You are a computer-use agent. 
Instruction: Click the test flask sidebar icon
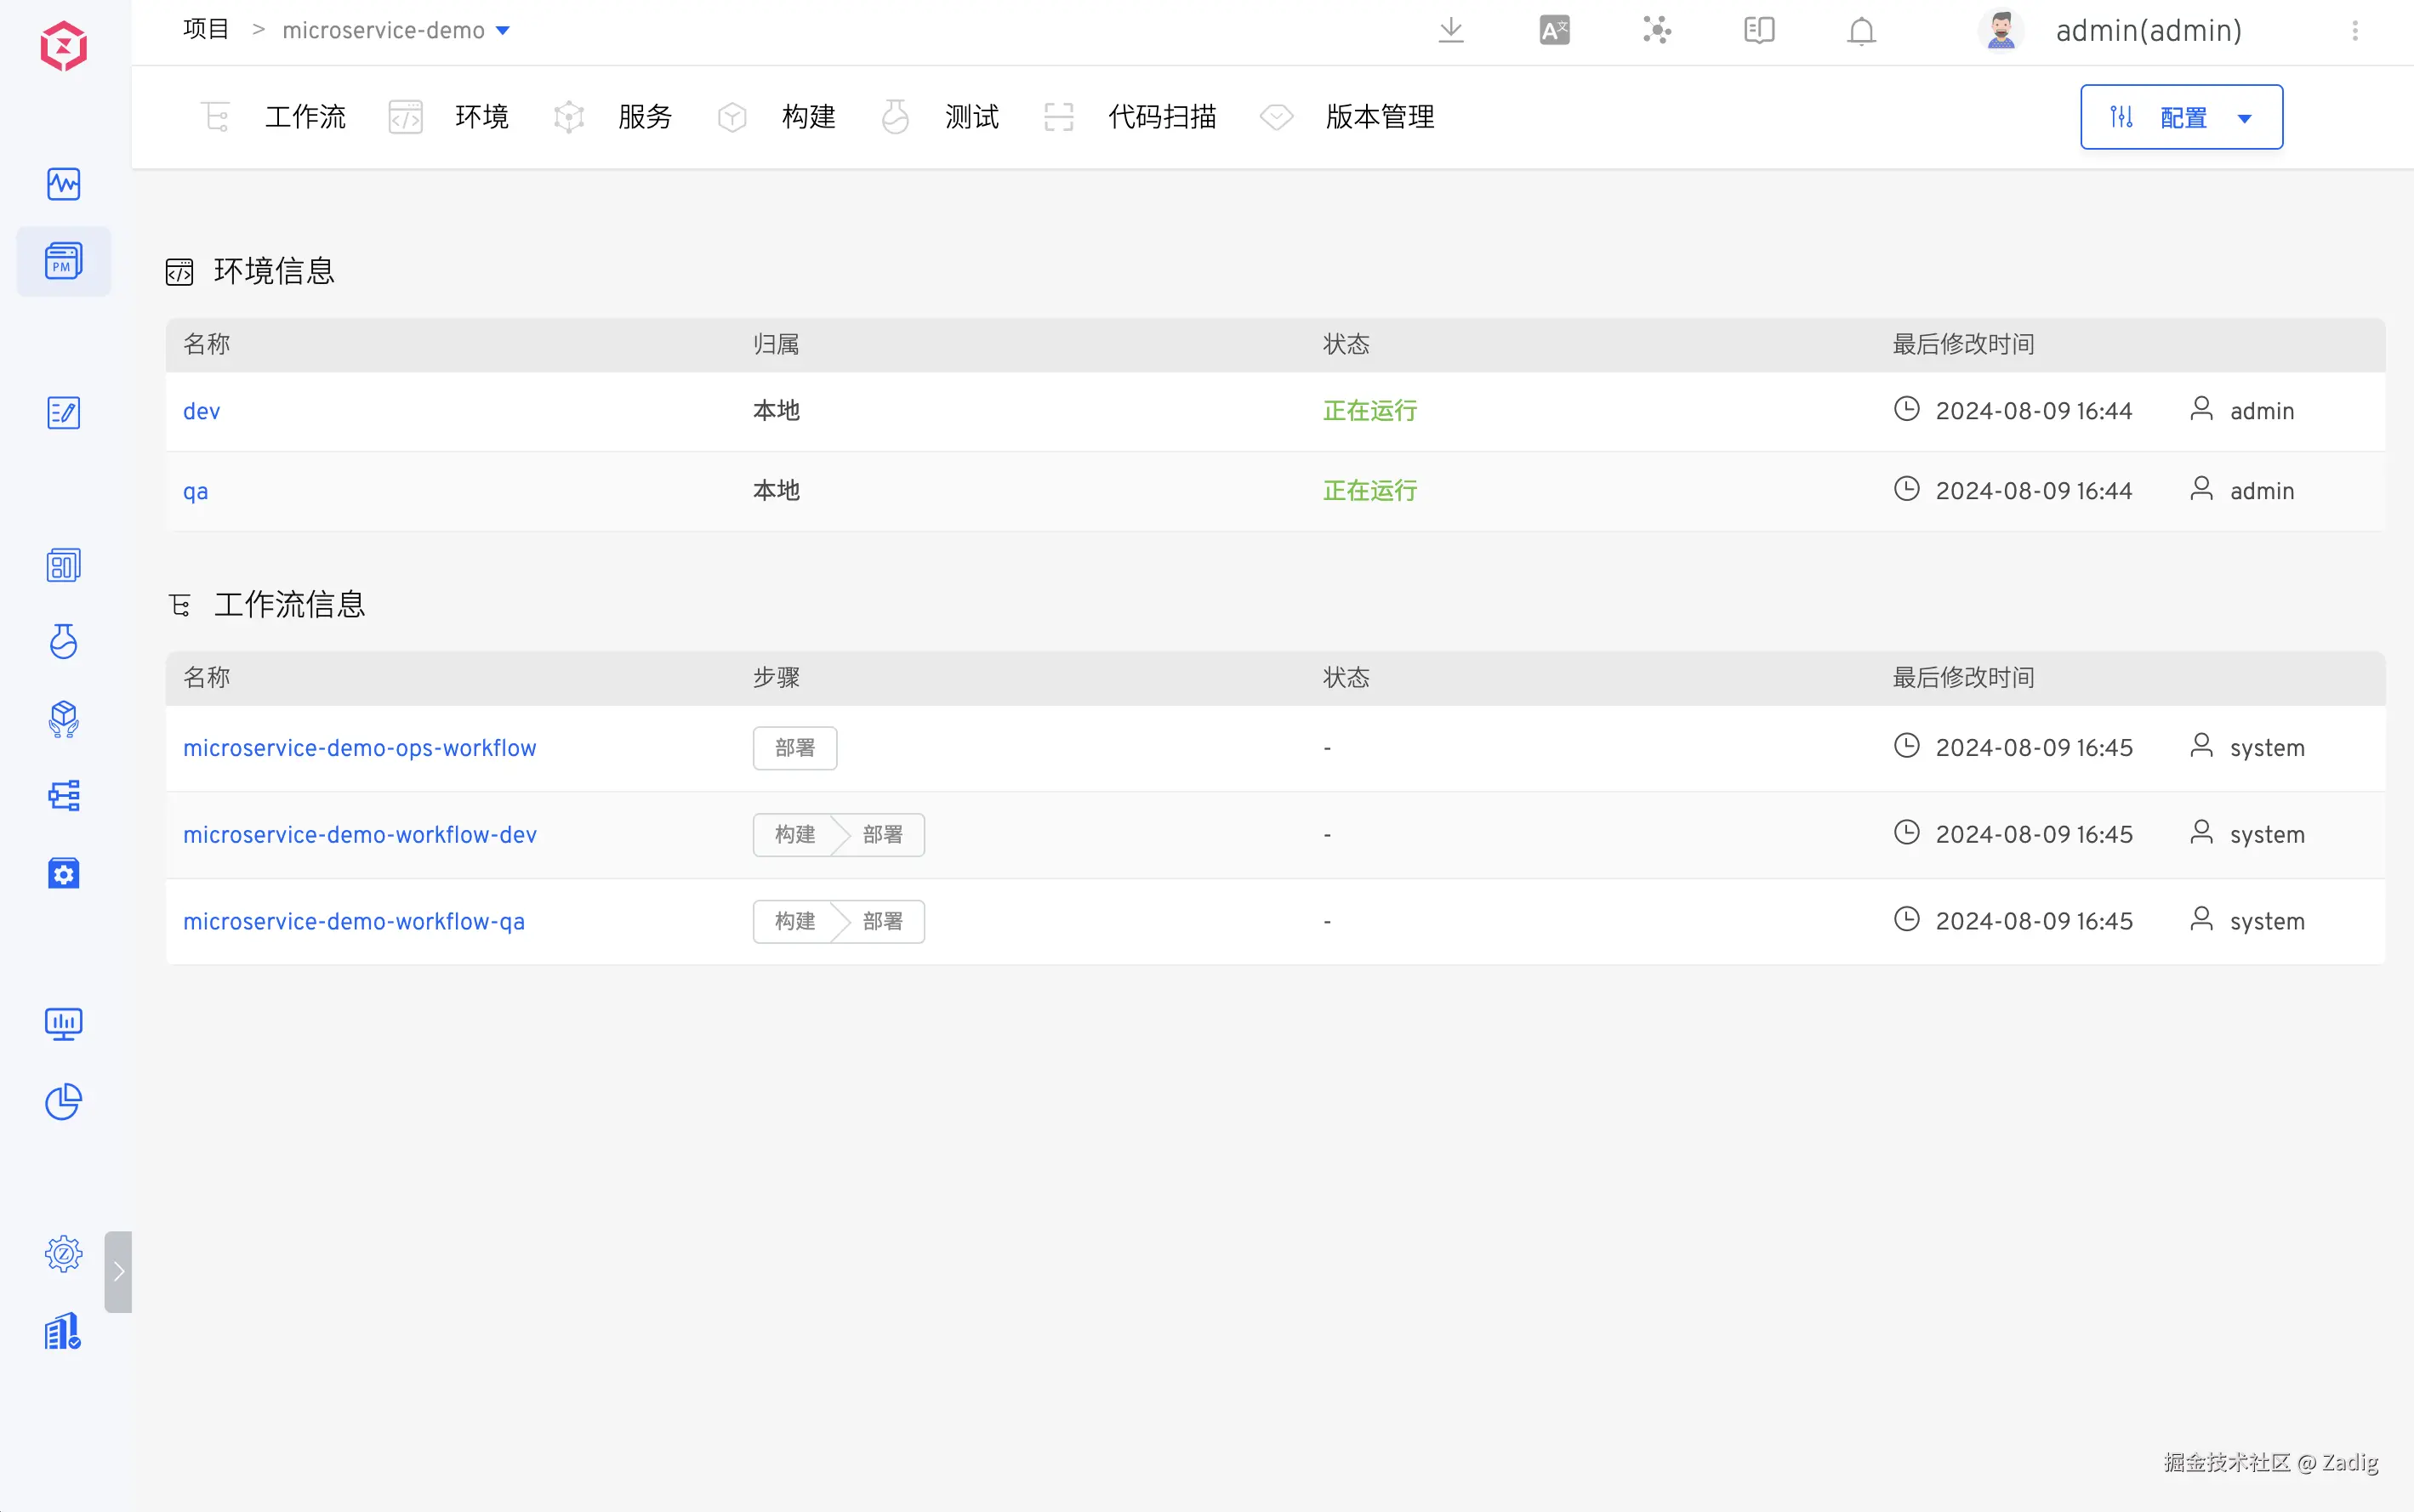click(x=63, y=641)
